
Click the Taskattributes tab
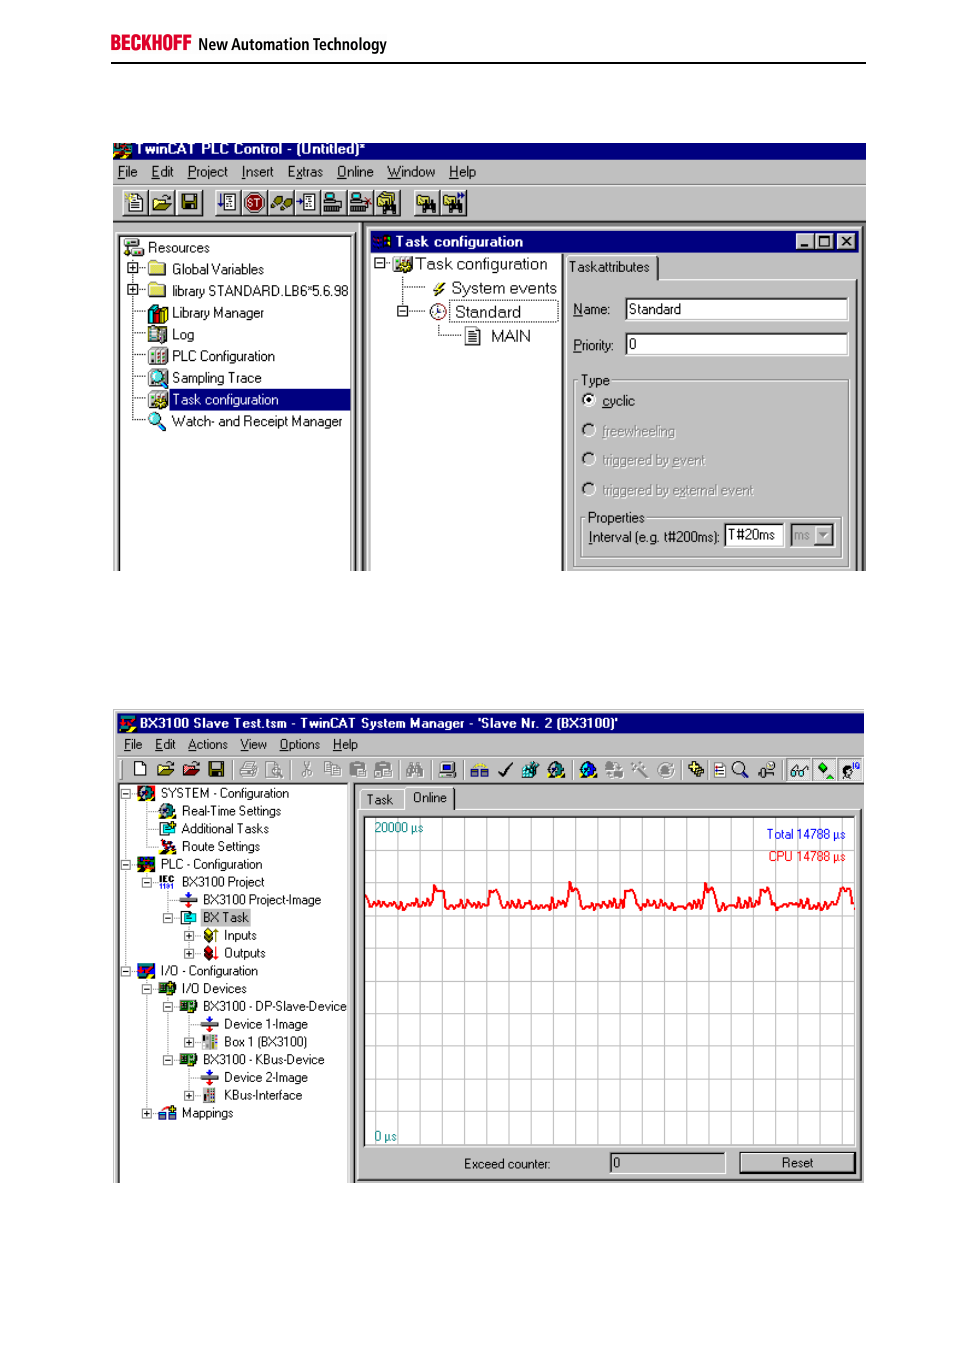pos(609,267)
